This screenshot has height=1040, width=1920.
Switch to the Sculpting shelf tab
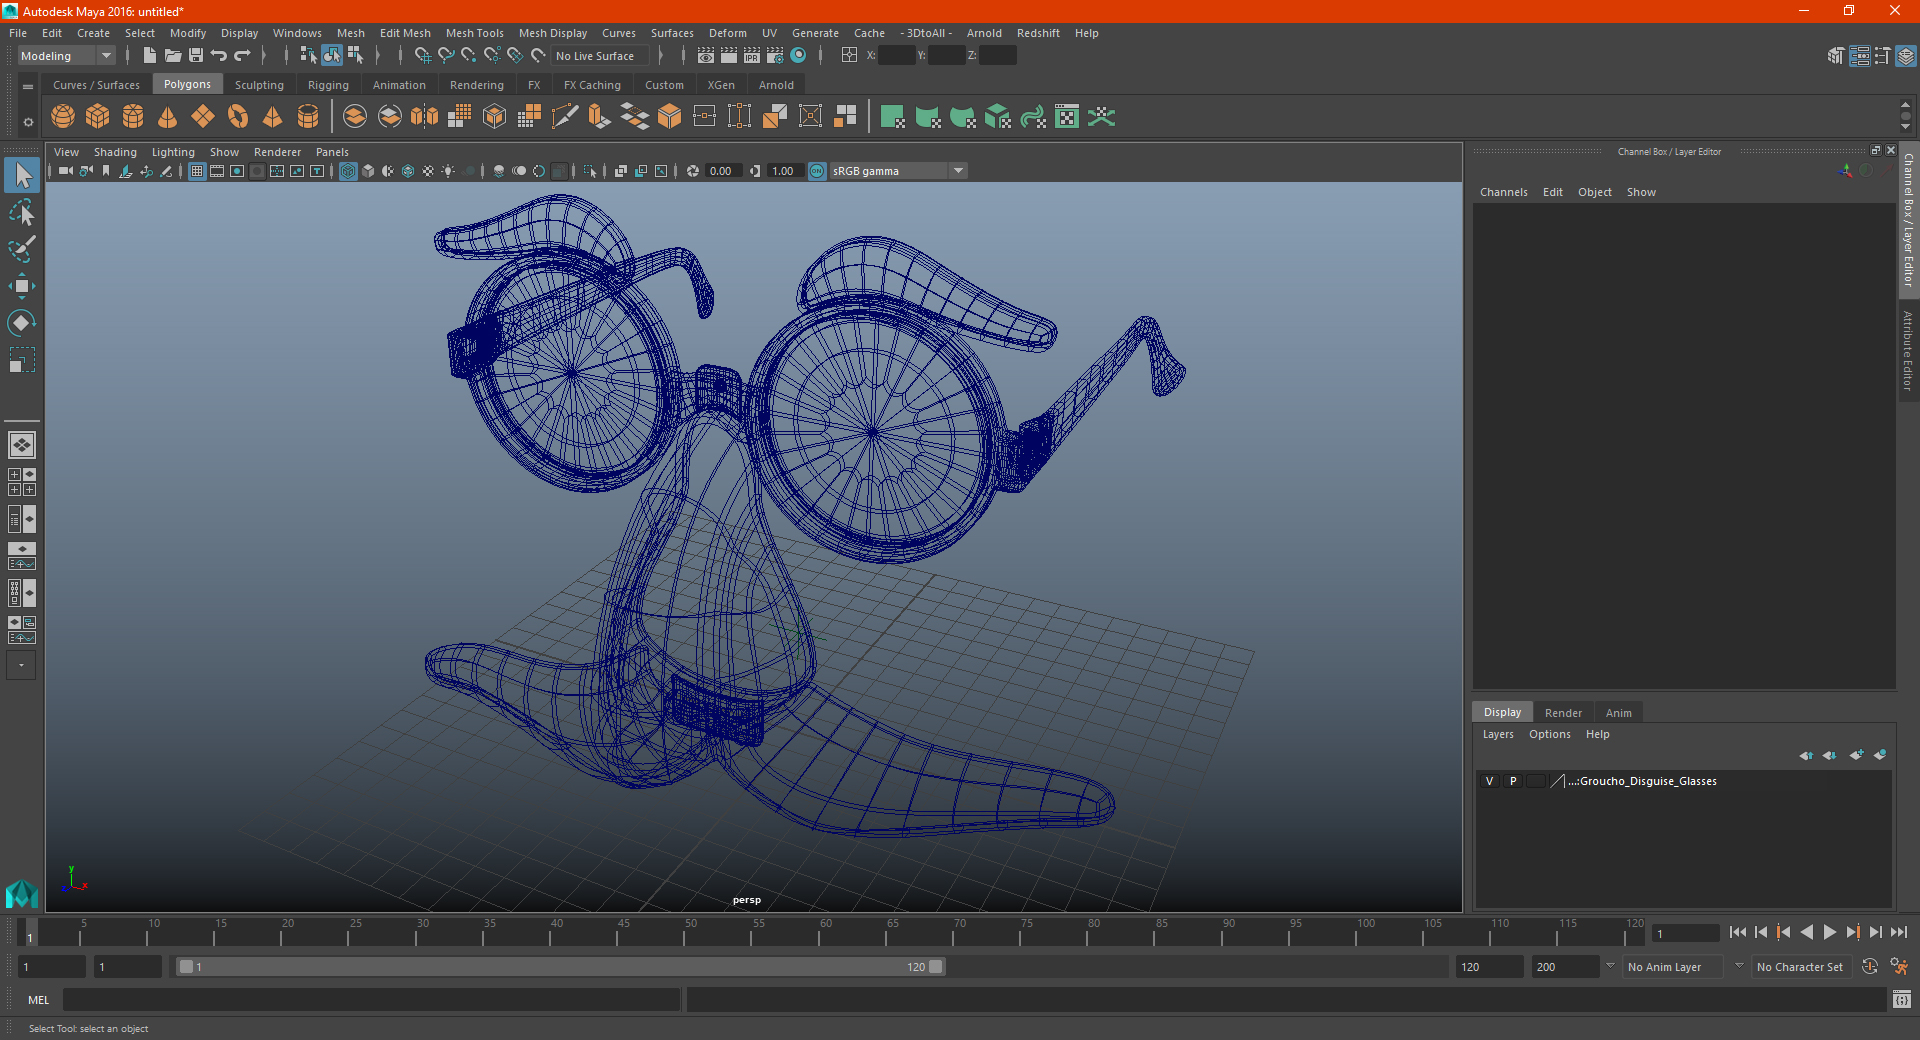[x=259, y=85]
